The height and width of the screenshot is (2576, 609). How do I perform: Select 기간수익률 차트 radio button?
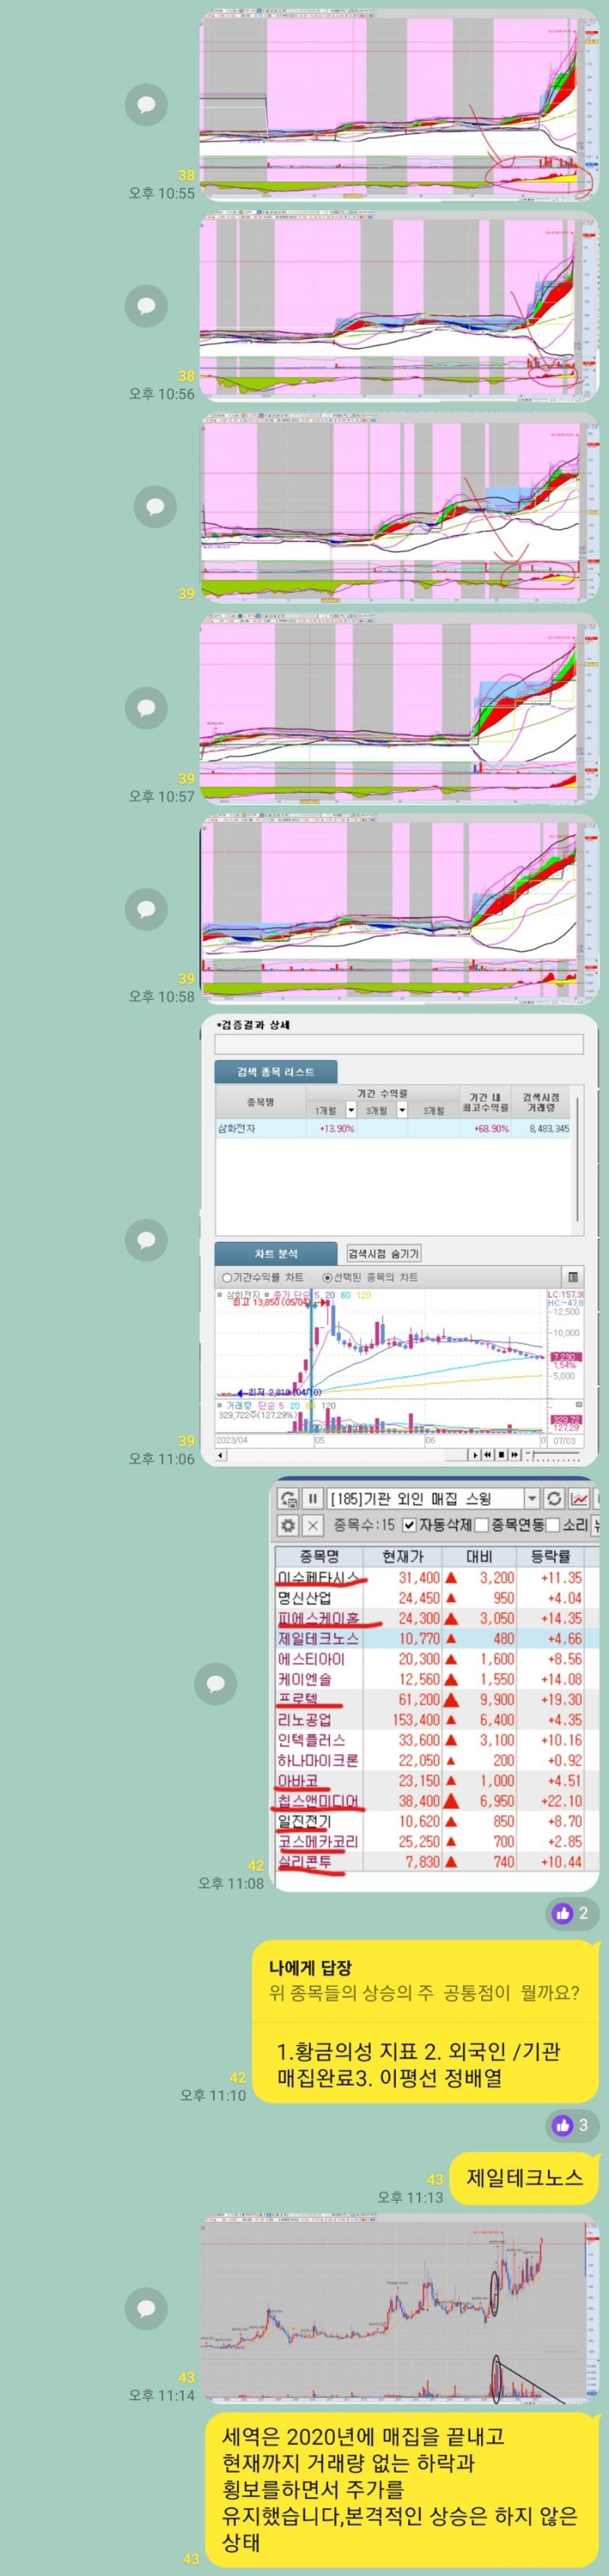point(227,1277)
